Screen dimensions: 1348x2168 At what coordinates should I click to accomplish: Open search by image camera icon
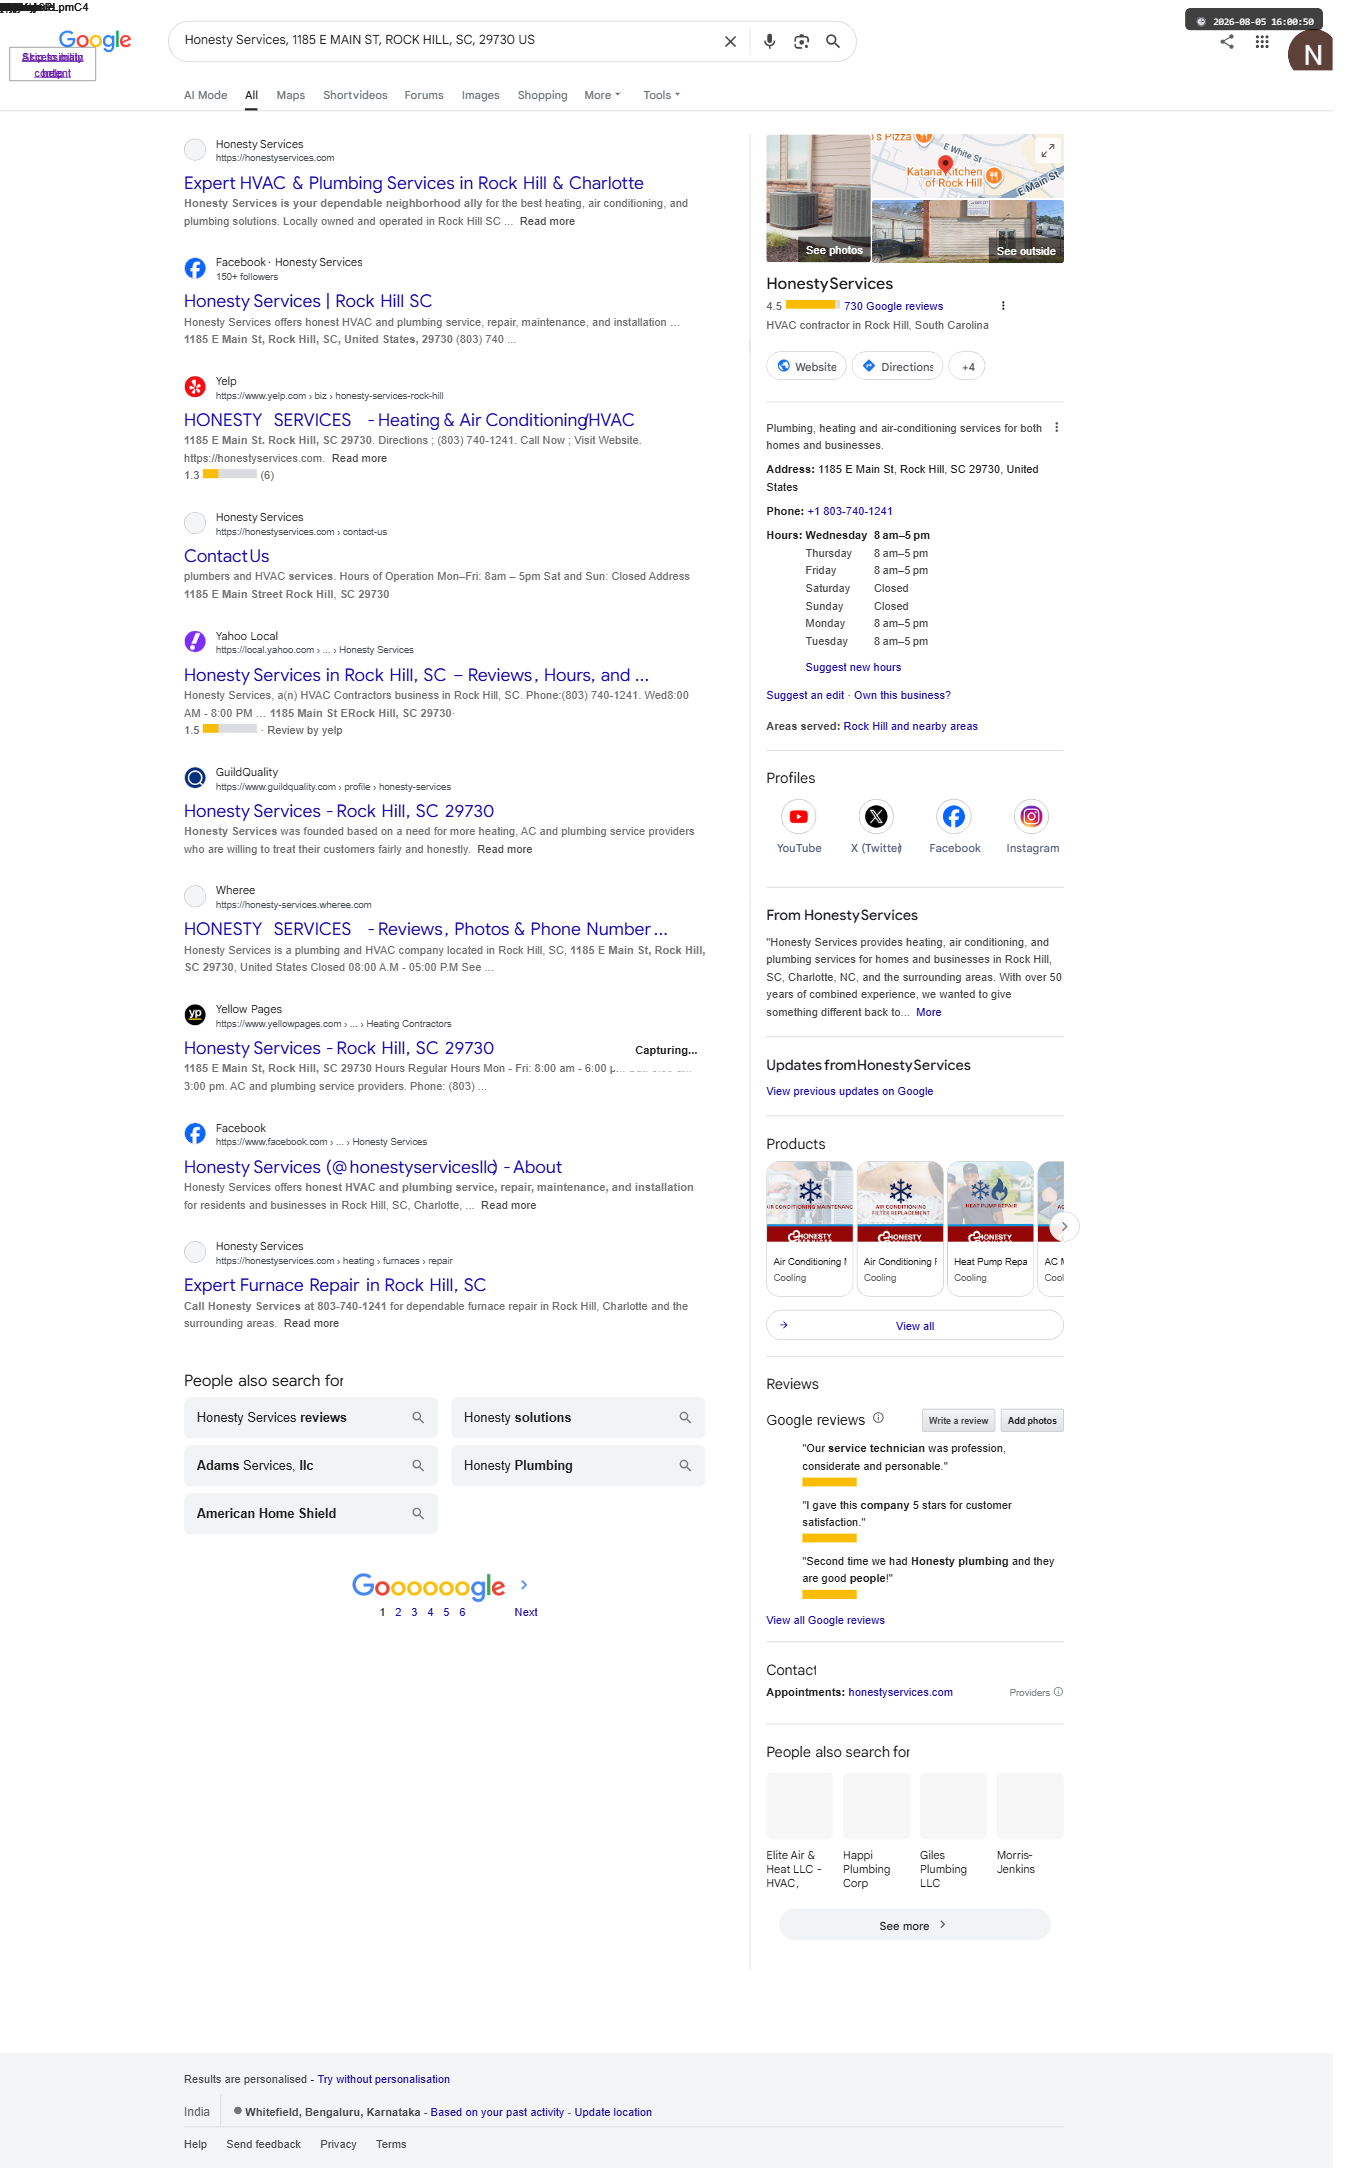tap(801, 42)
